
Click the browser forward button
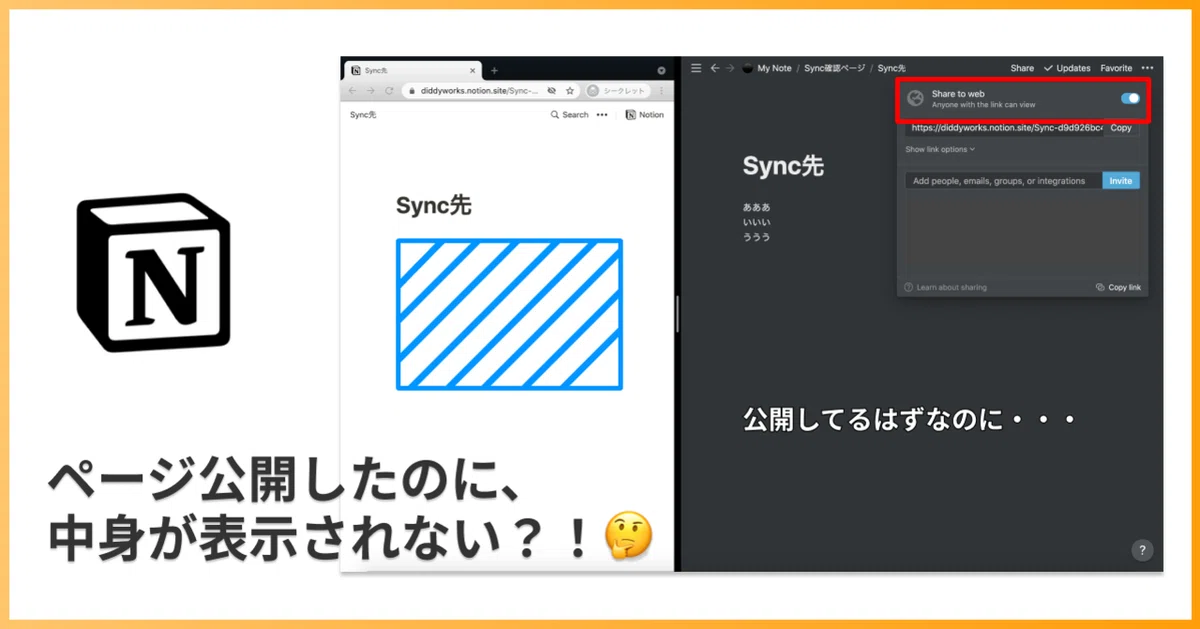(369, 90)
